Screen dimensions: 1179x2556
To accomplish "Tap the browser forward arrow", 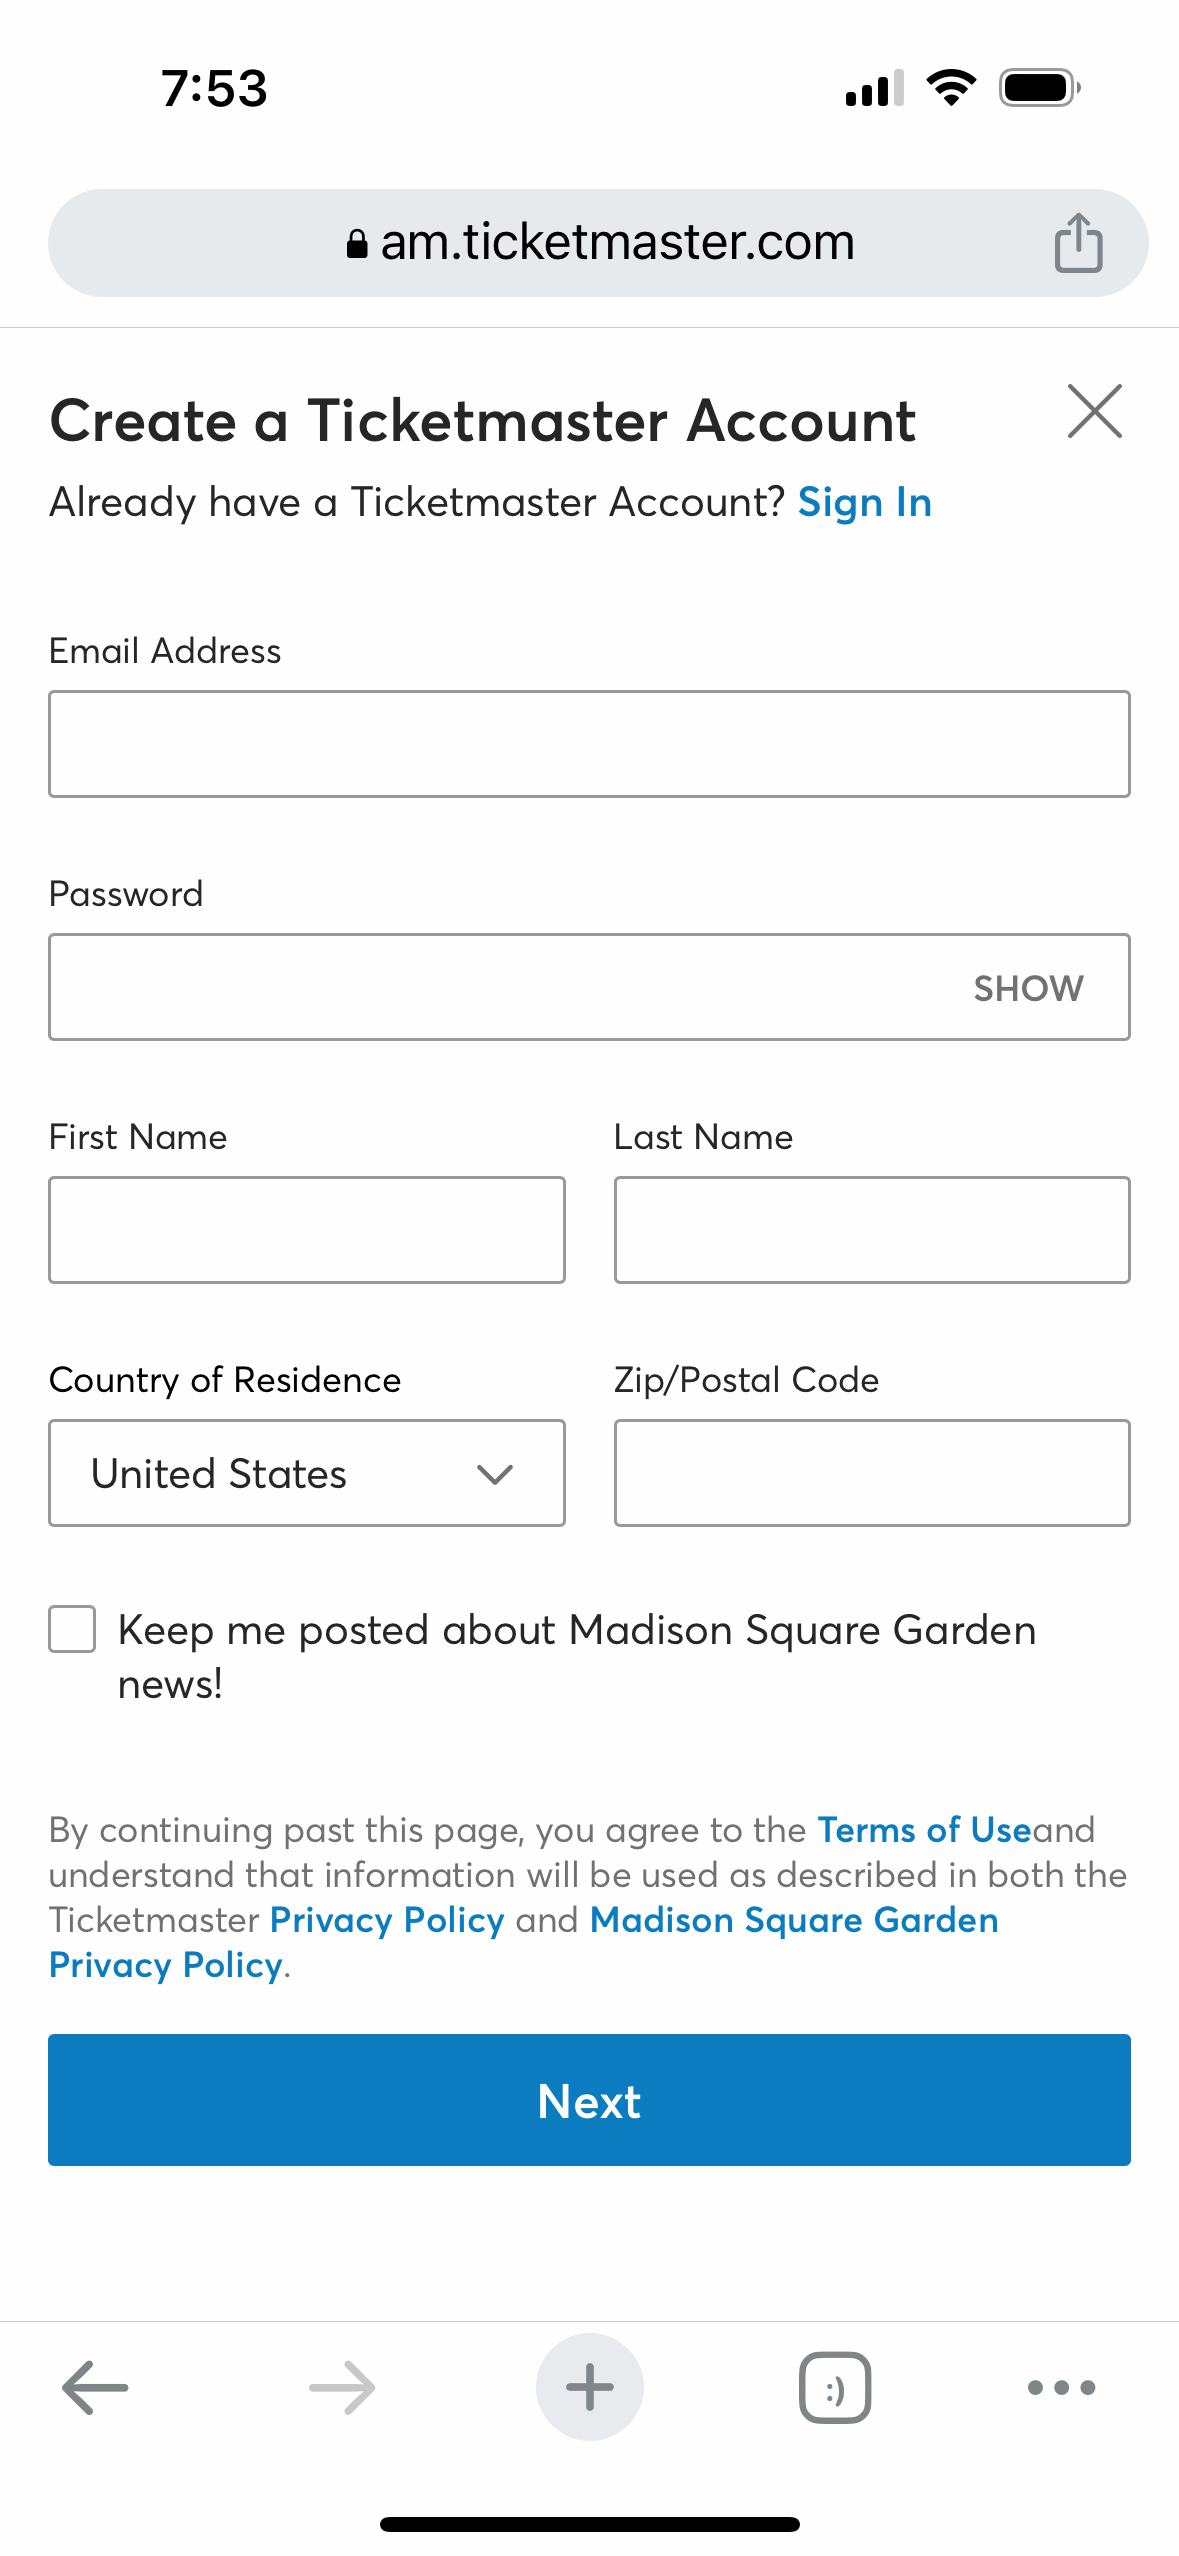I will click(342, 2387).
